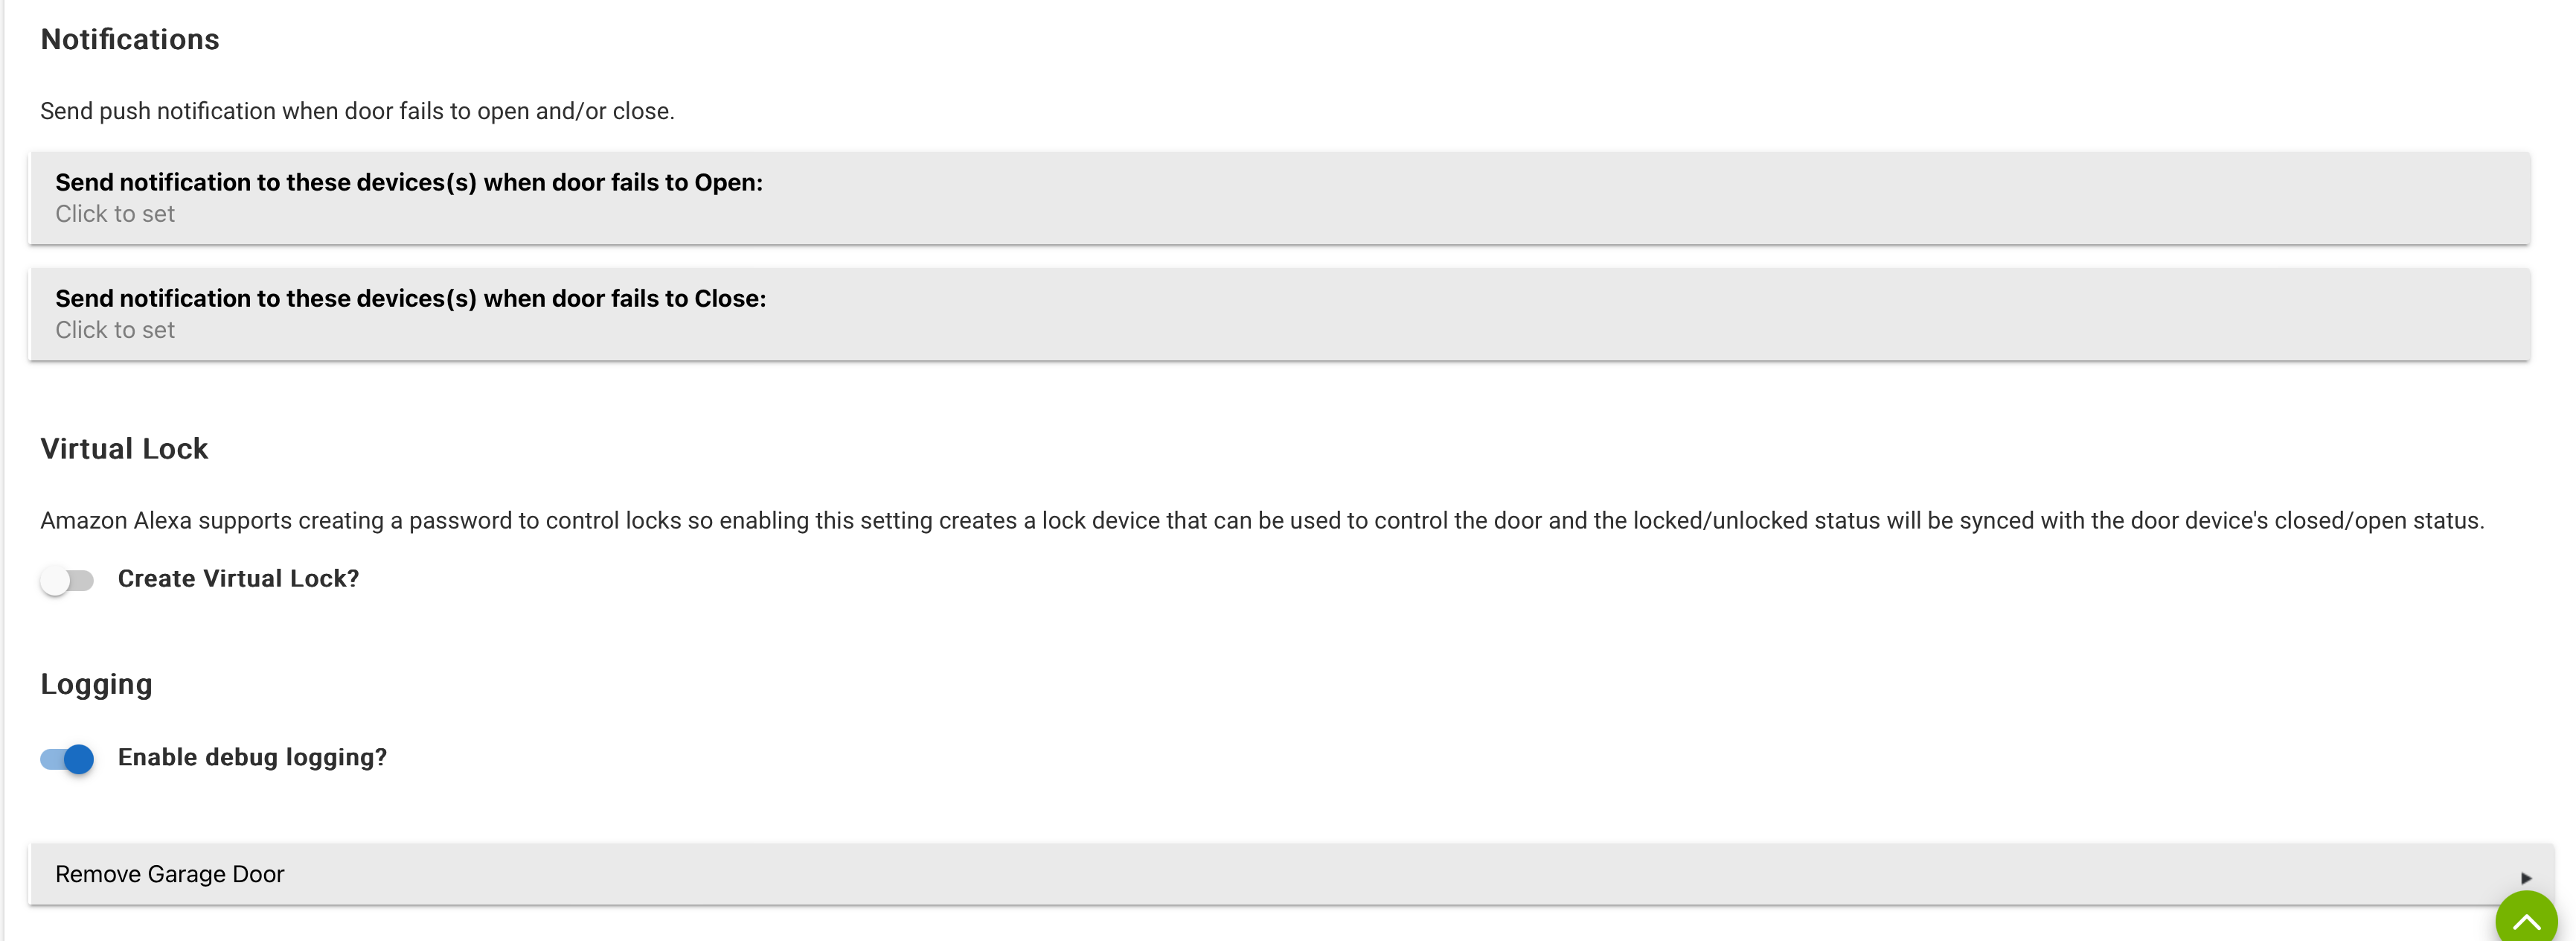Image resolution: width=2576 pixels, height=941 pixels.
Task: Click the push notification description text
Action: (357, 111)
